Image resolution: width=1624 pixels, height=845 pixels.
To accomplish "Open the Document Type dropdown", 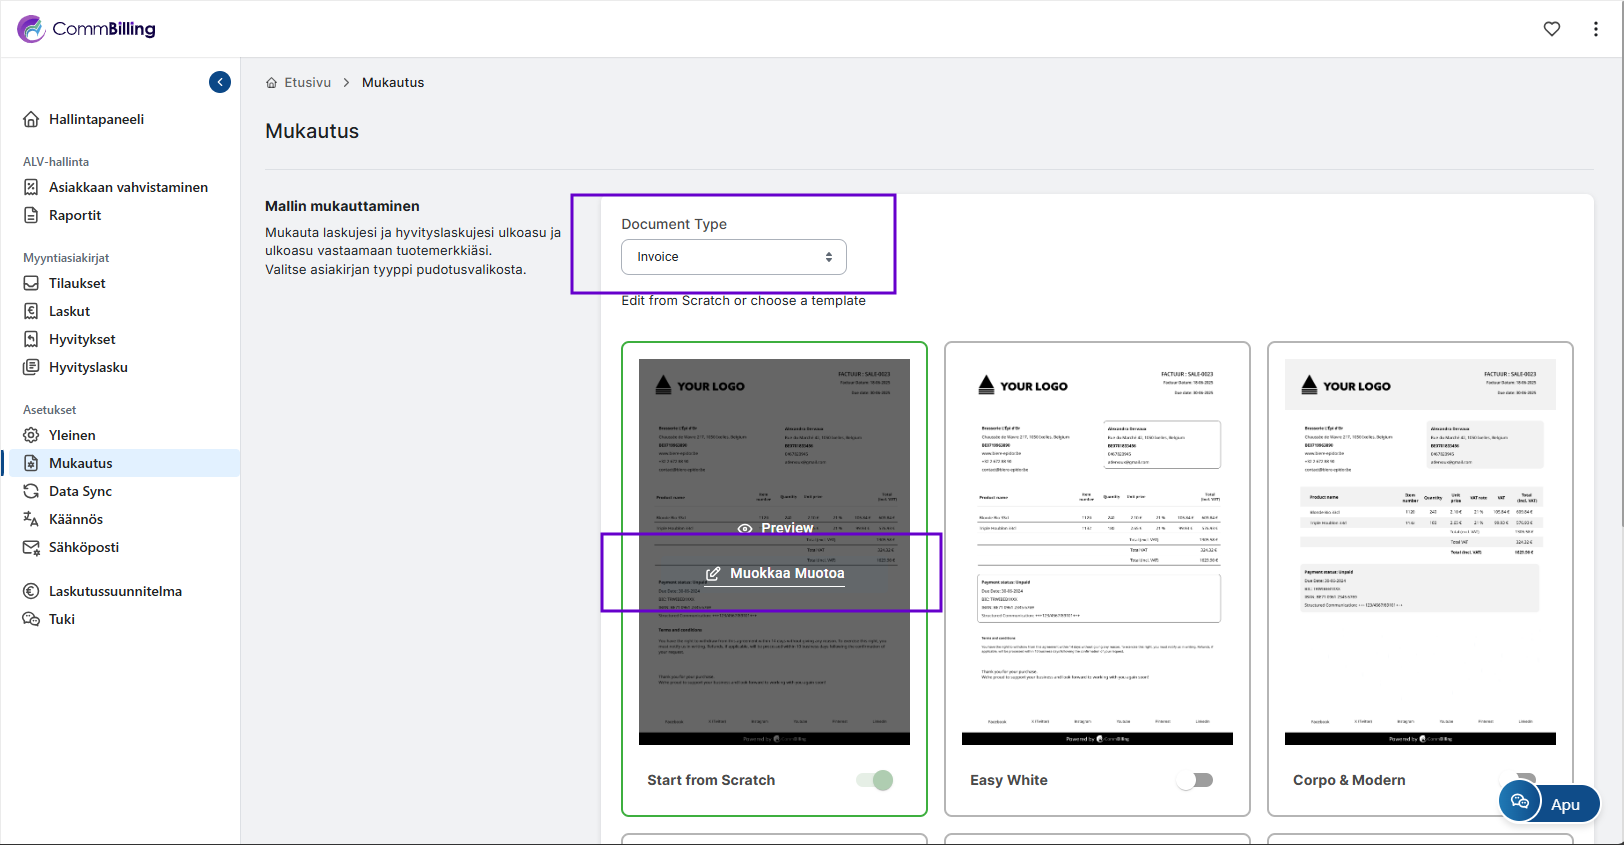I will point(733,257).
